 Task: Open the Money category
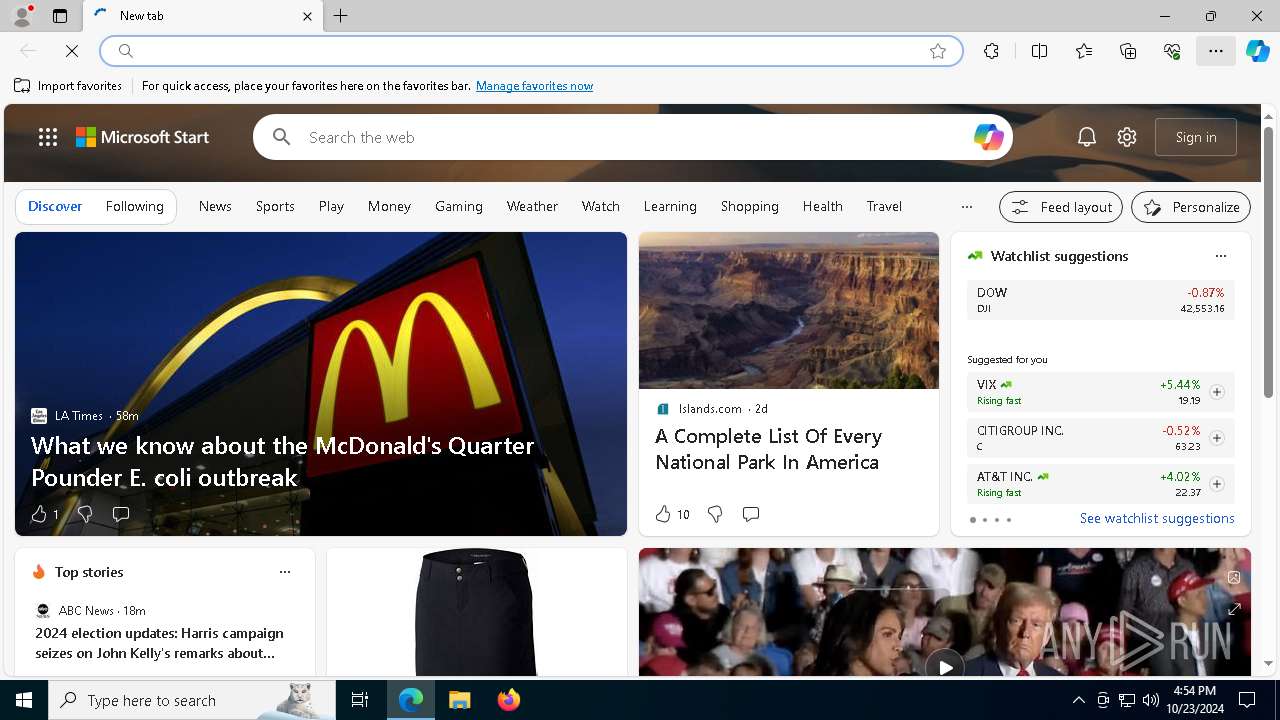389,206
